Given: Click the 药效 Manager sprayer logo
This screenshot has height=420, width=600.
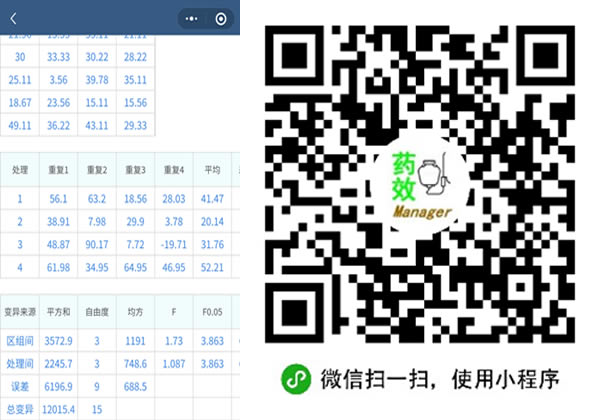Looking at the screenshot, I should click(421, 186).
